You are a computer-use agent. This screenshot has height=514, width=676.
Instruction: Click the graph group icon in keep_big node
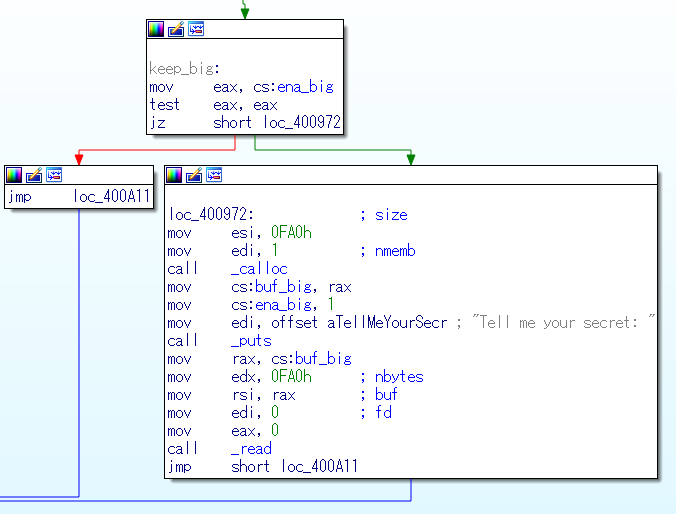196,29
